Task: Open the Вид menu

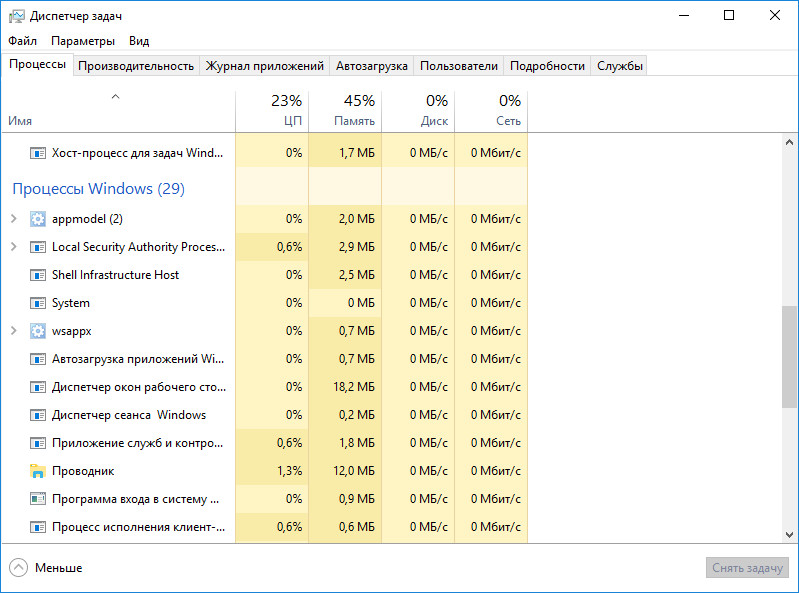Action: tap(139, 41)
